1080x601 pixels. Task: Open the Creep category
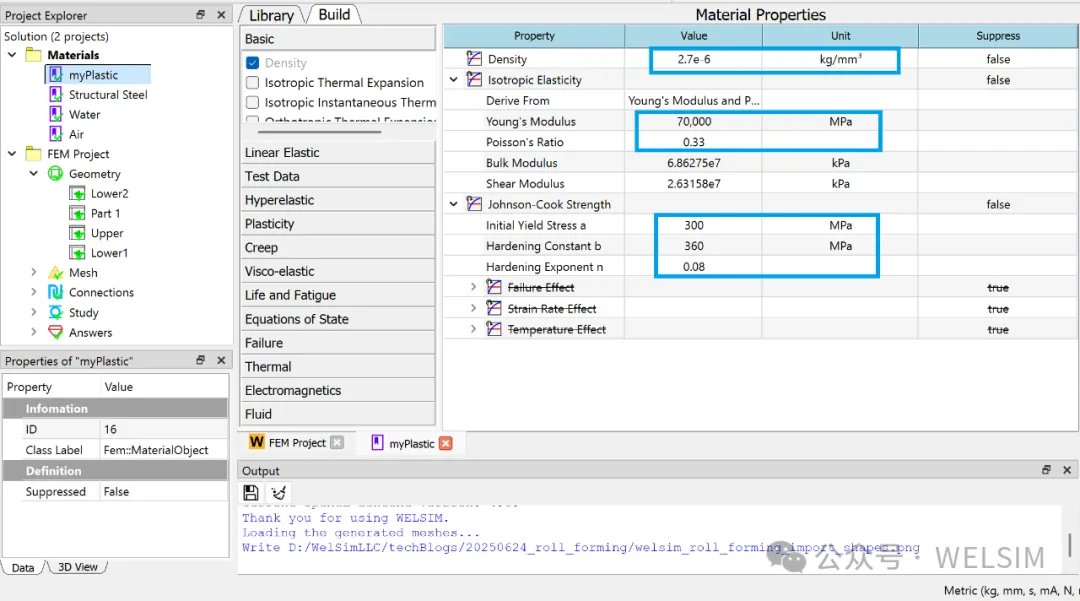pos(338,247)
